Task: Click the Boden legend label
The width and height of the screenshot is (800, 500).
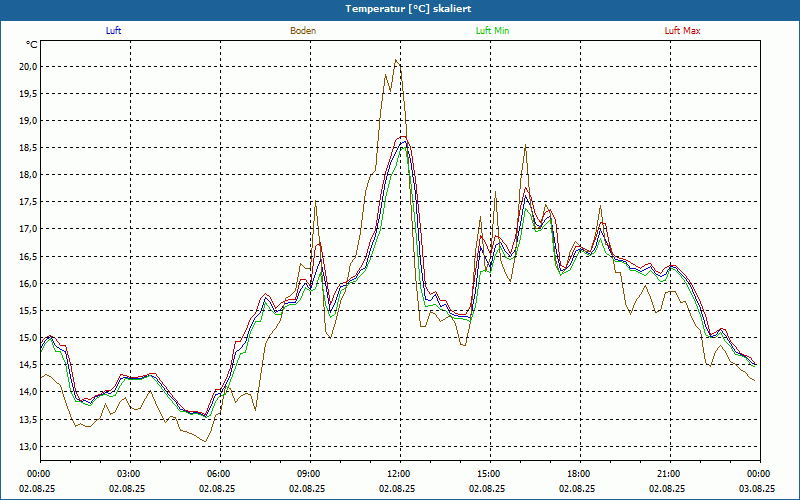Action: coord(303,31)
